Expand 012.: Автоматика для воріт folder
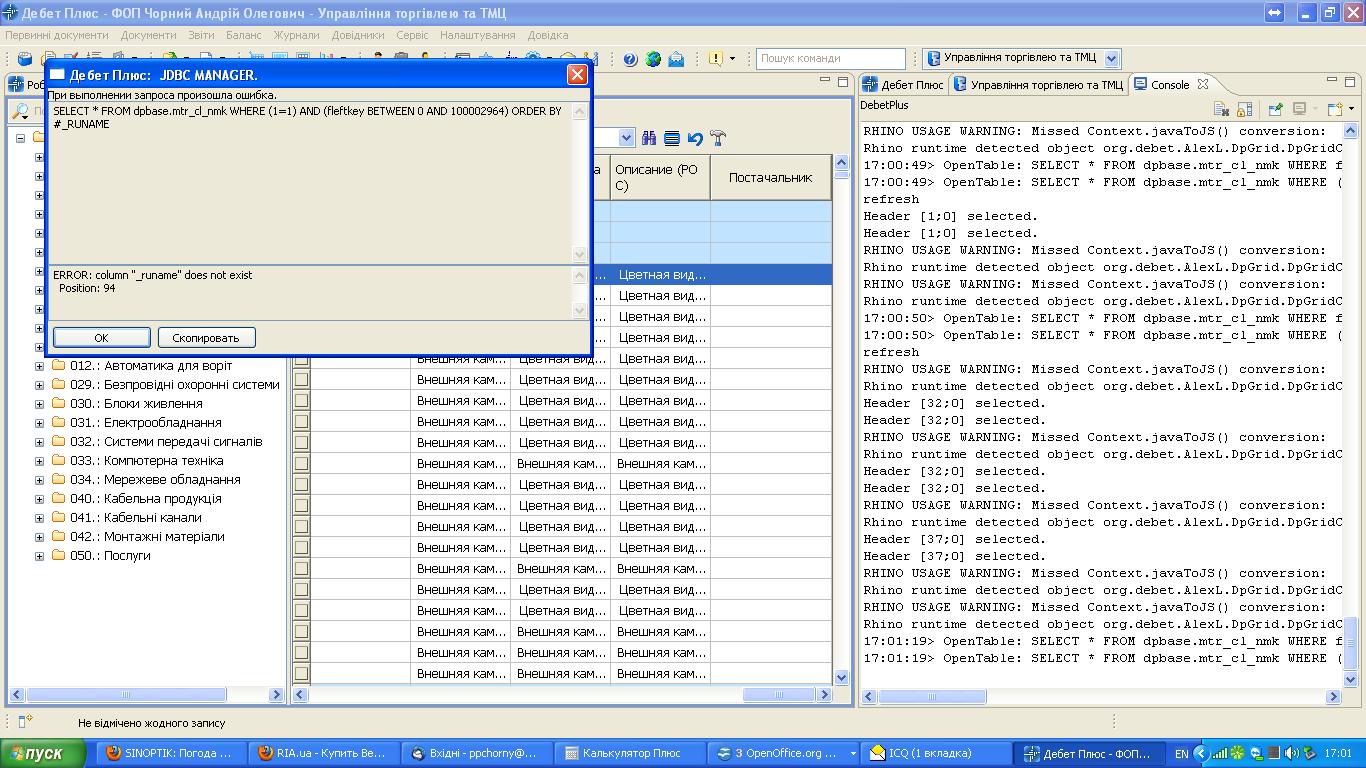Viewport: 1366px width, 768px height. coord(39,366)
